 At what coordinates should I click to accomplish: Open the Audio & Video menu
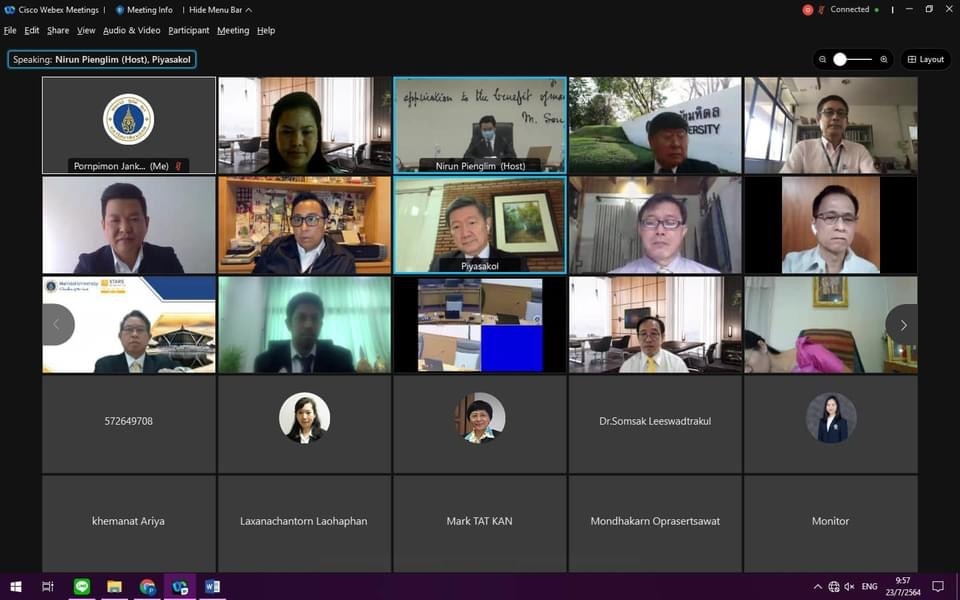[x=131, y=31]
